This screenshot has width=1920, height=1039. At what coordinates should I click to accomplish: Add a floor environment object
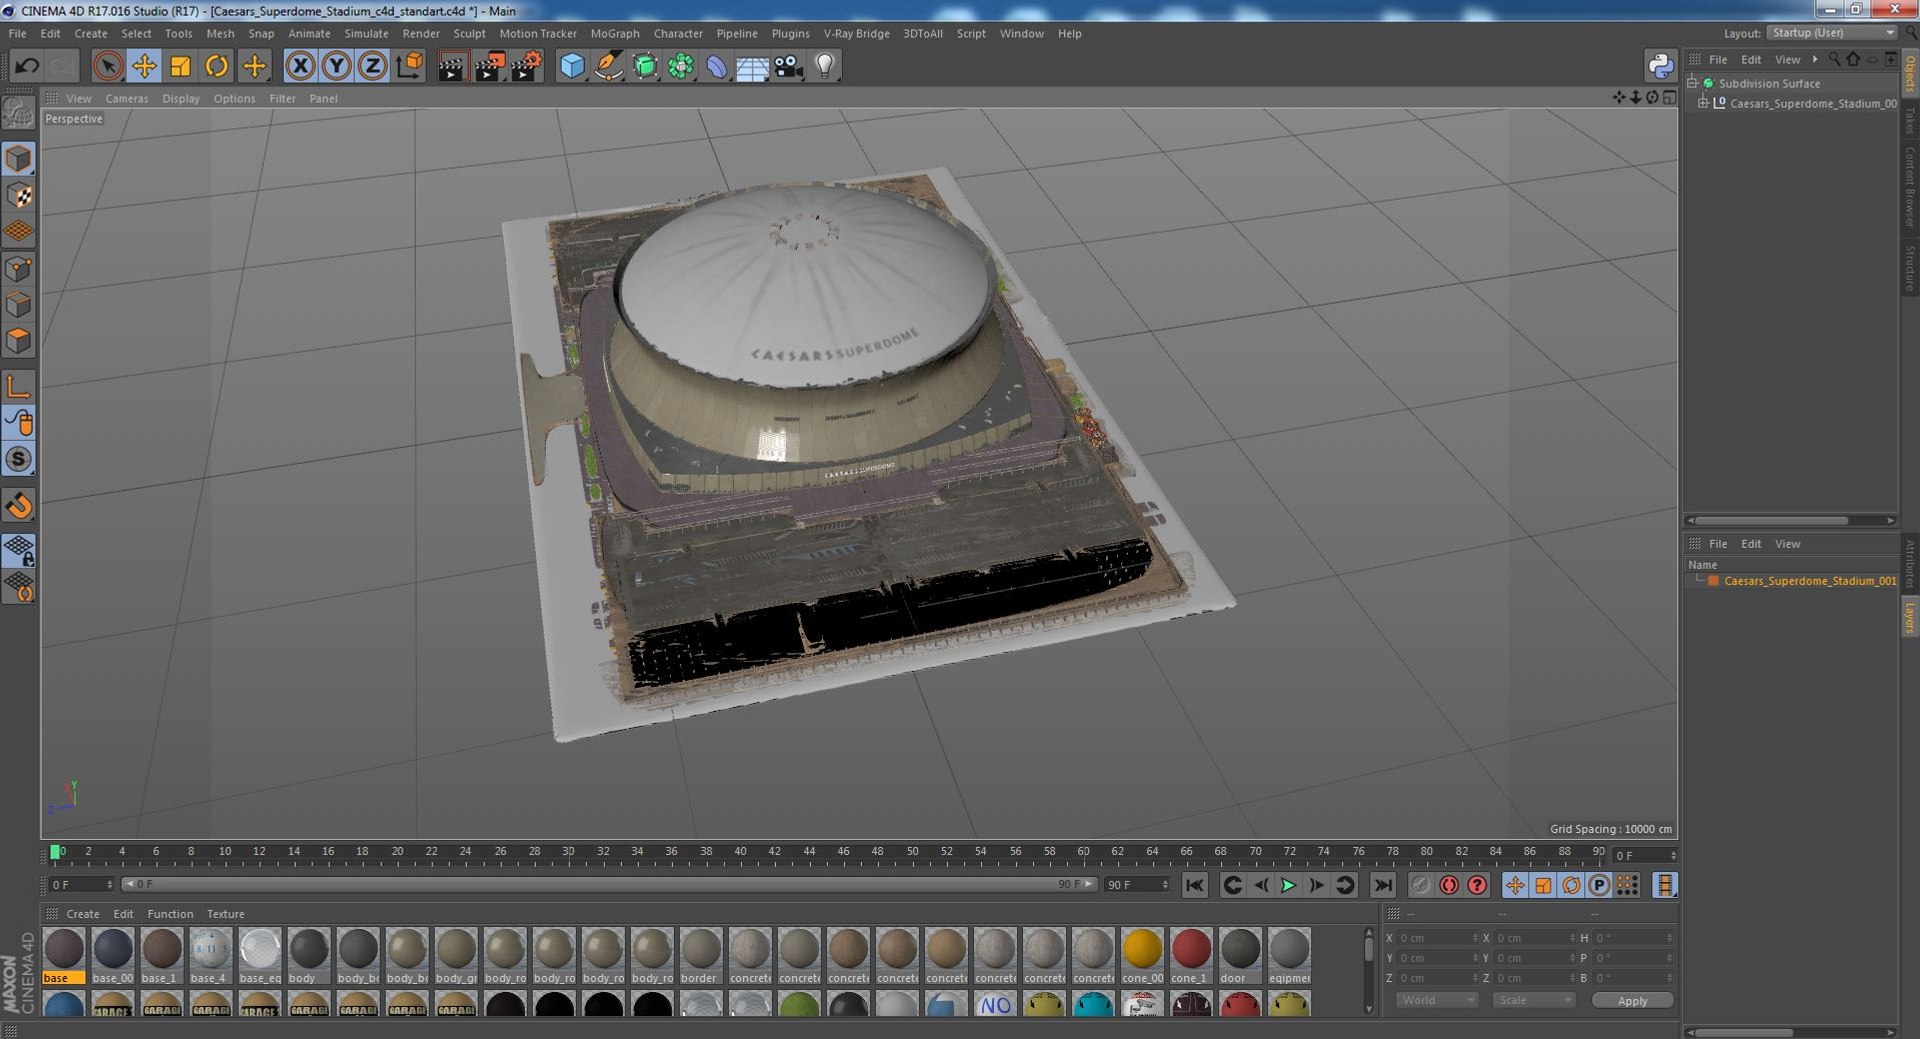pyautogui.click(x=752, y=66)
